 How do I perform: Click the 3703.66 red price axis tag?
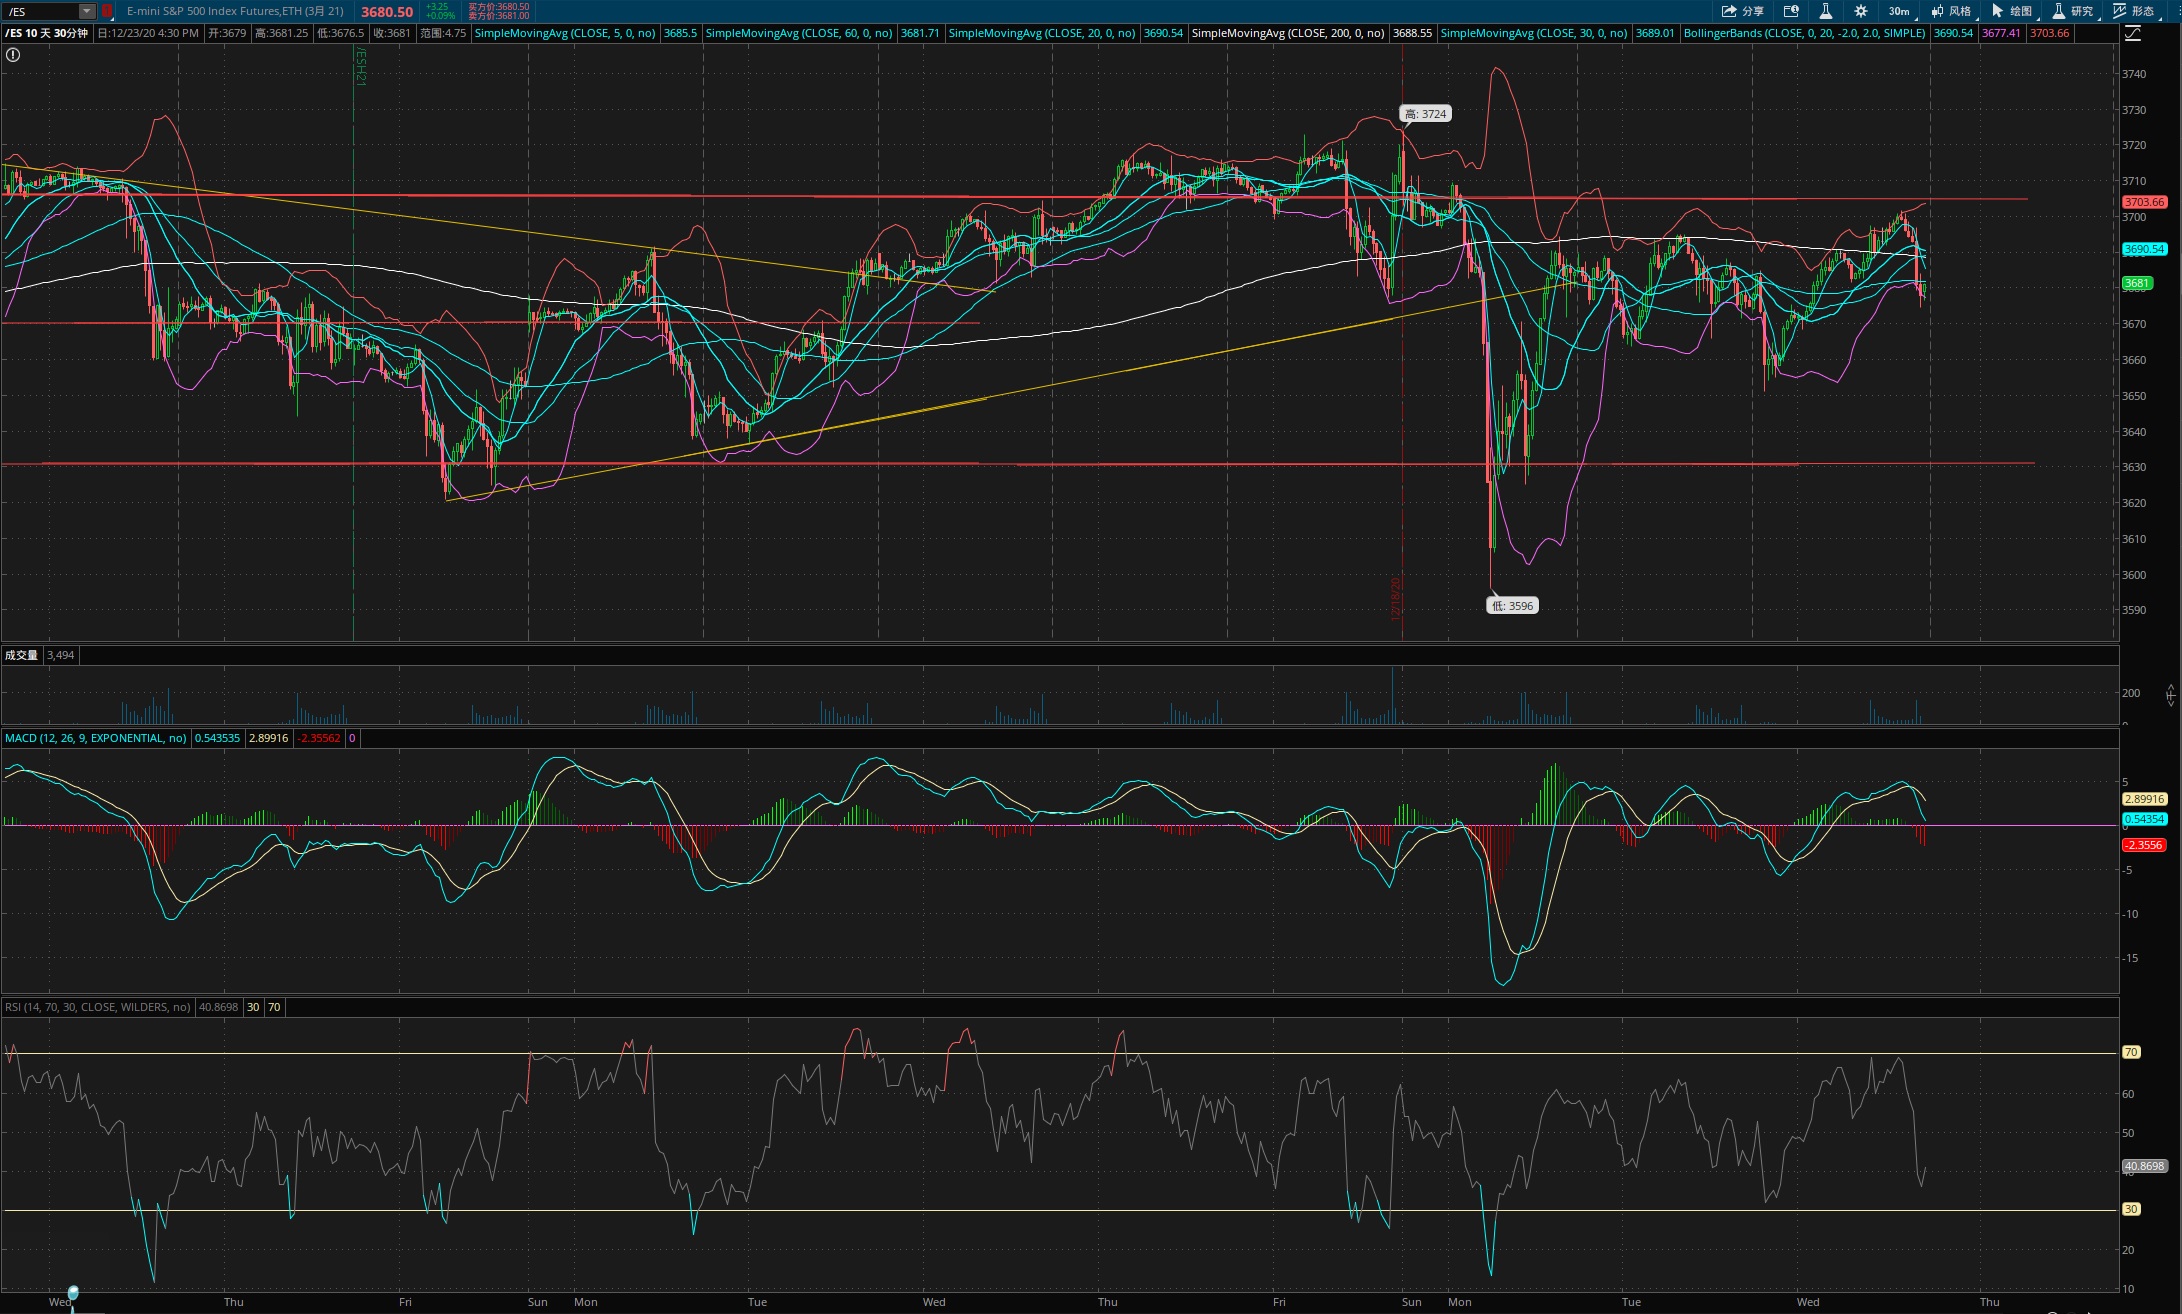pos(2144,202)
